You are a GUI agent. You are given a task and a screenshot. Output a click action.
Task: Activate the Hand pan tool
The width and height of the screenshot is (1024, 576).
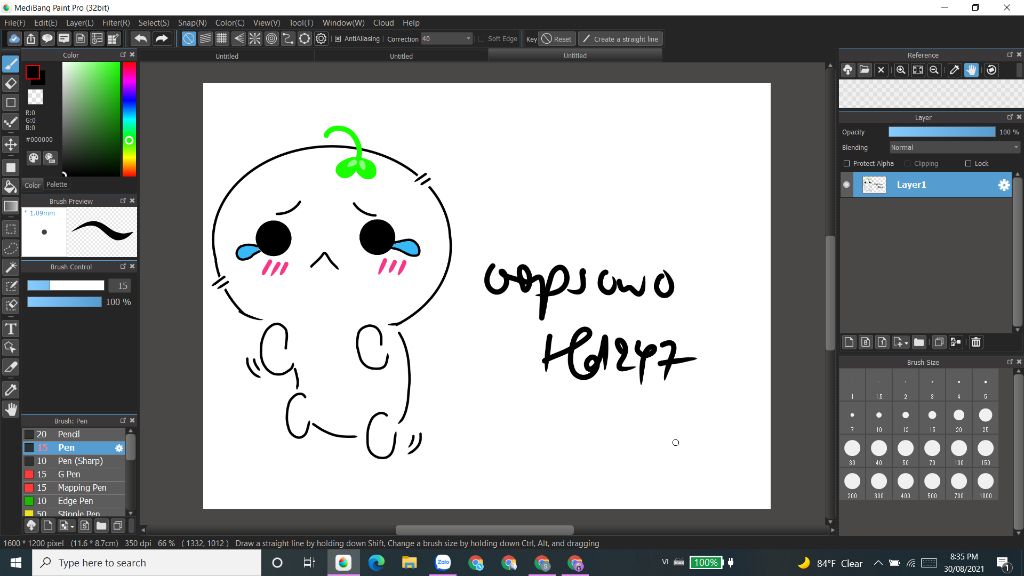pos(11,409)
